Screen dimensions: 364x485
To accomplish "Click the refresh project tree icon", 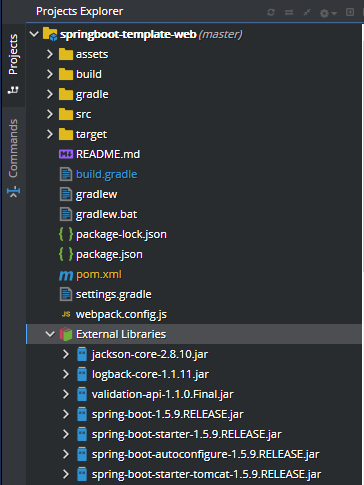I will click(x=271, y=12).
